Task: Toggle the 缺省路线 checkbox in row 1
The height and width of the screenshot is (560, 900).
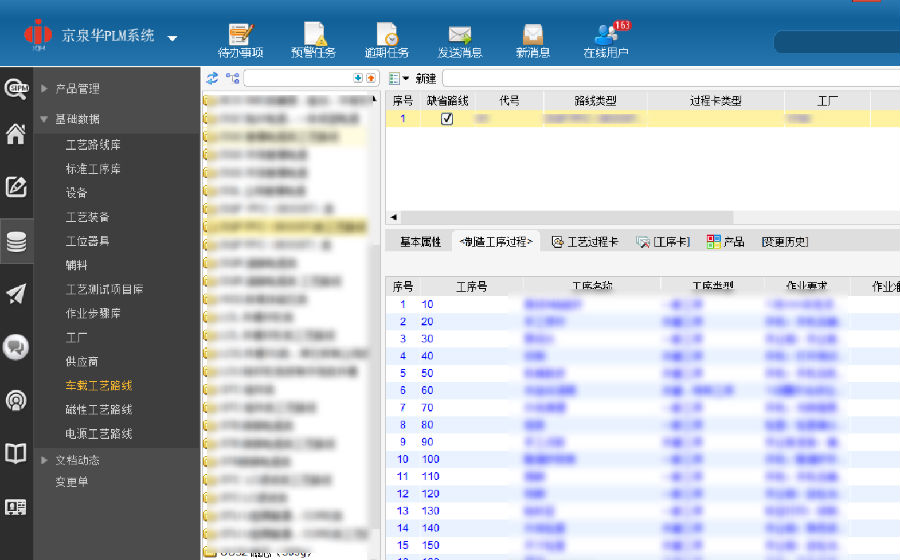Action: pos(447,118)
